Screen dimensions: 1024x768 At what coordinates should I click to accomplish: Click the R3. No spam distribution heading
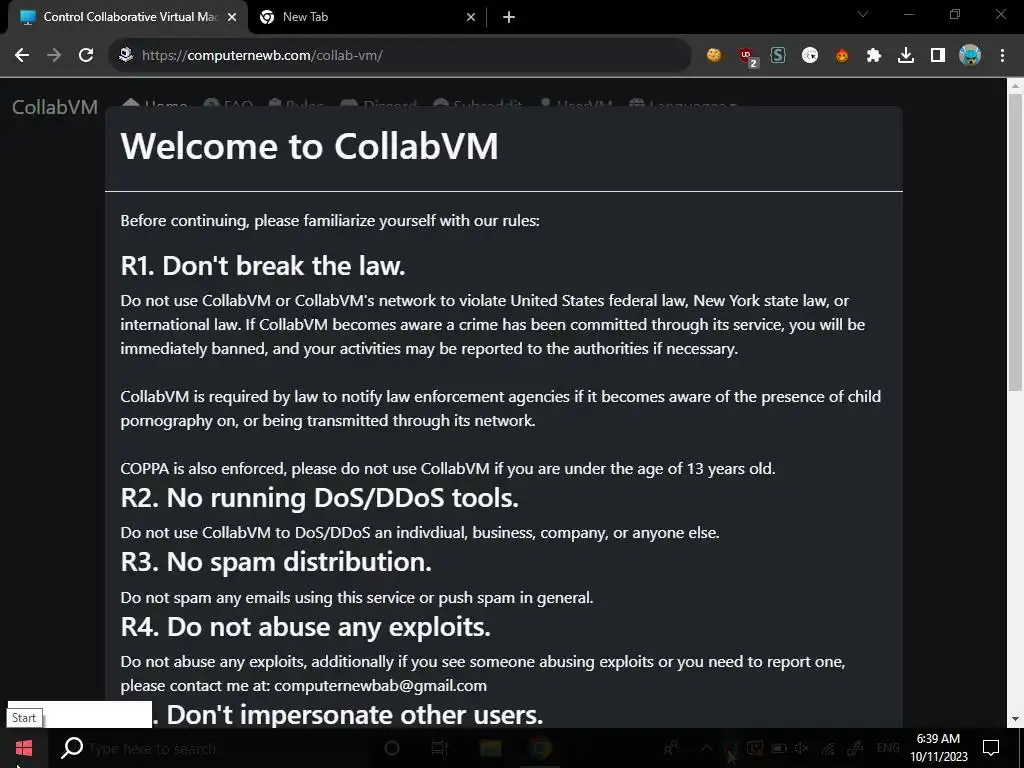276,562
